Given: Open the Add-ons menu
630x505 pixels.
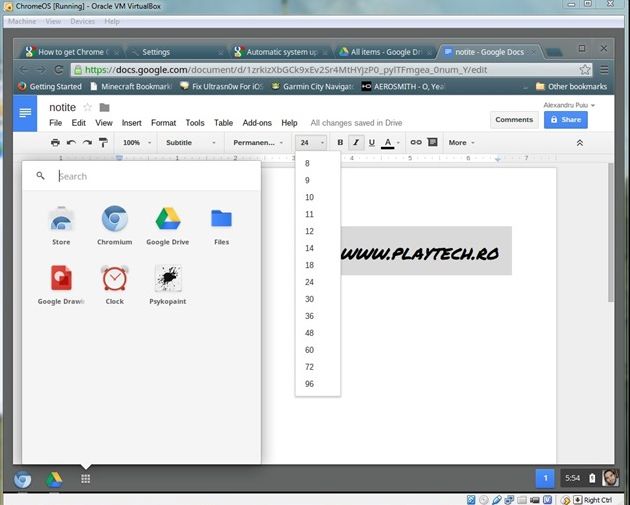Looking at the screenshot, I should click(257, 123).
